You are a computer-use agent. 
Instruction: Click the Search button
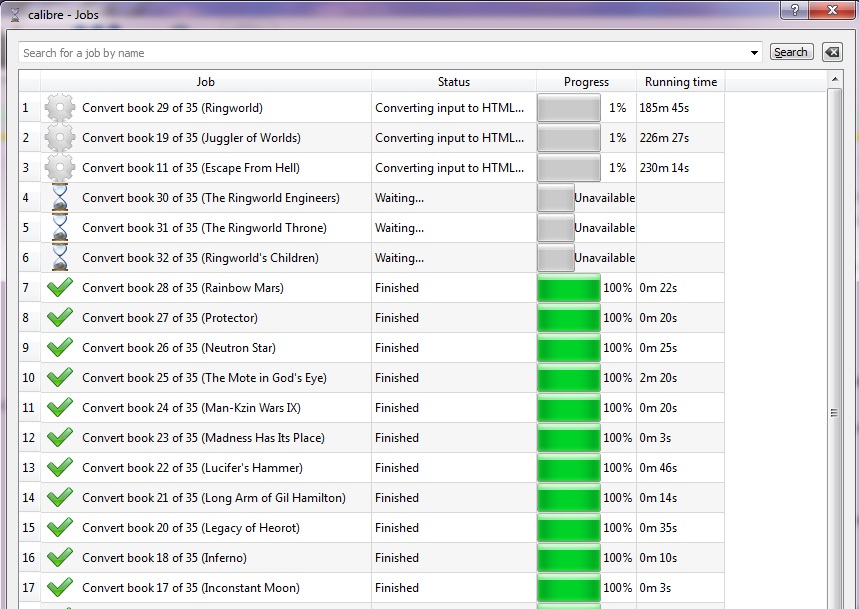[791, 52]
